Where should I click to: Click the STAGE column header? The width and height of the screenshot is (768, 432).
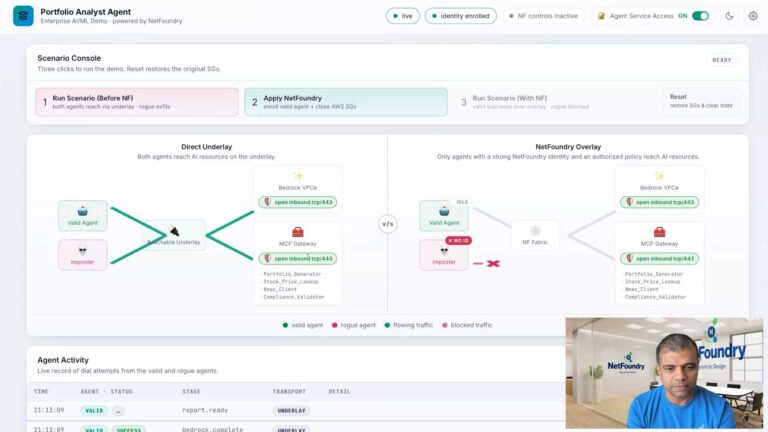tap(191, 392)
